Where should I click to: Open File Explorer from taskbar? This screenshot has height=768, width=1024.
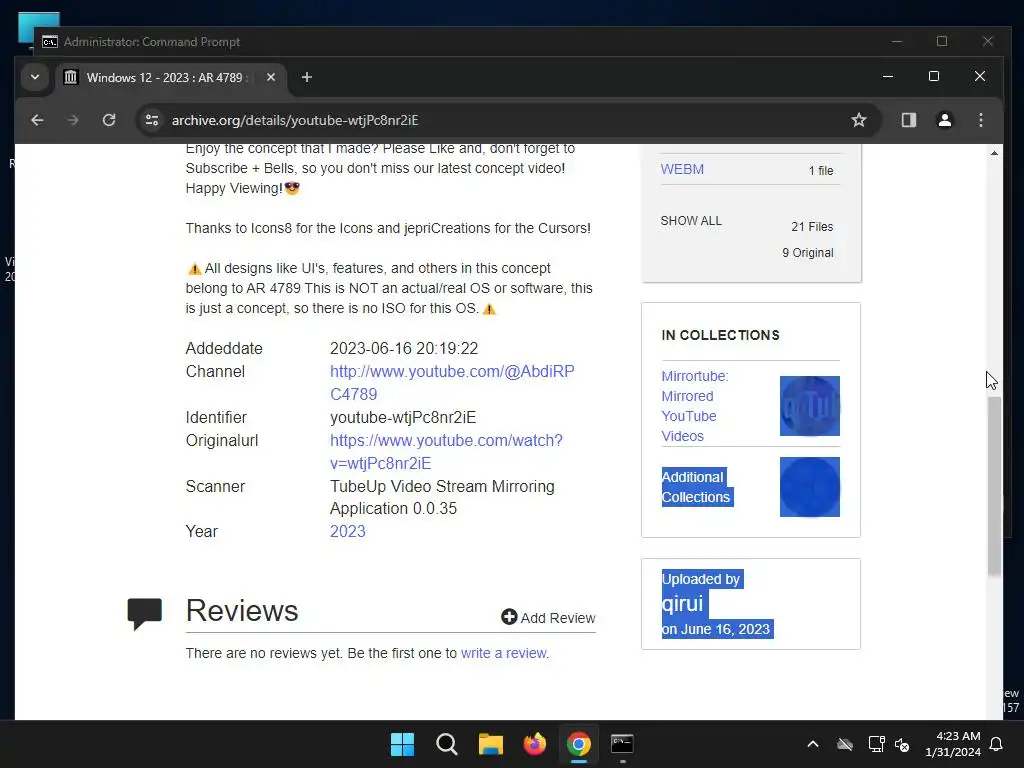tap(490, 744)
